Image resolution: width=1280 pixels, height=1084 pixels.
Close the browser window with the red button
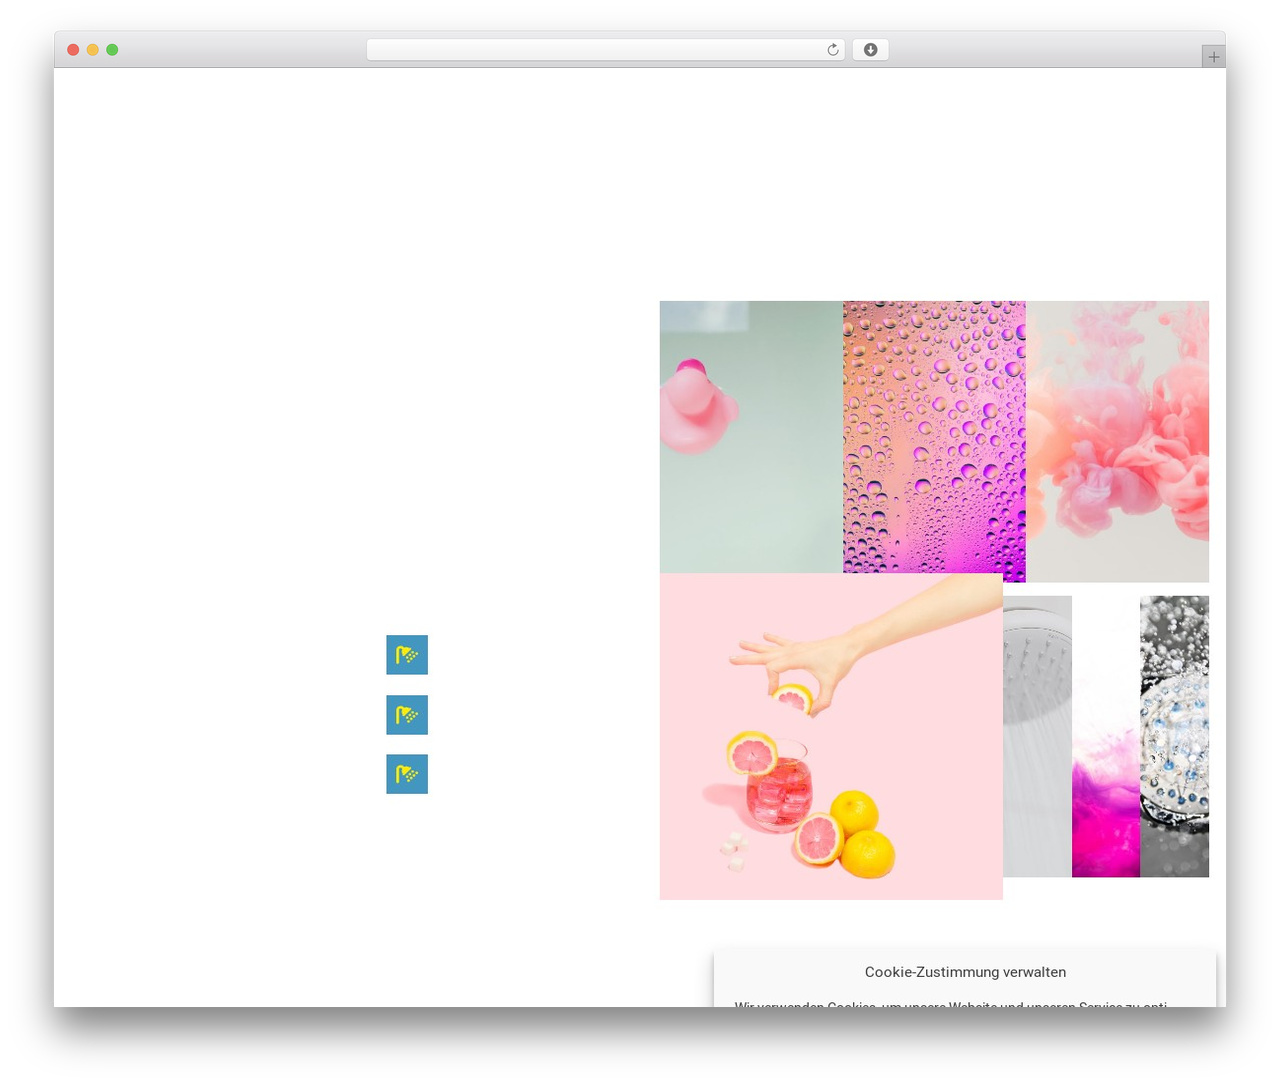(x=73, y=50)
